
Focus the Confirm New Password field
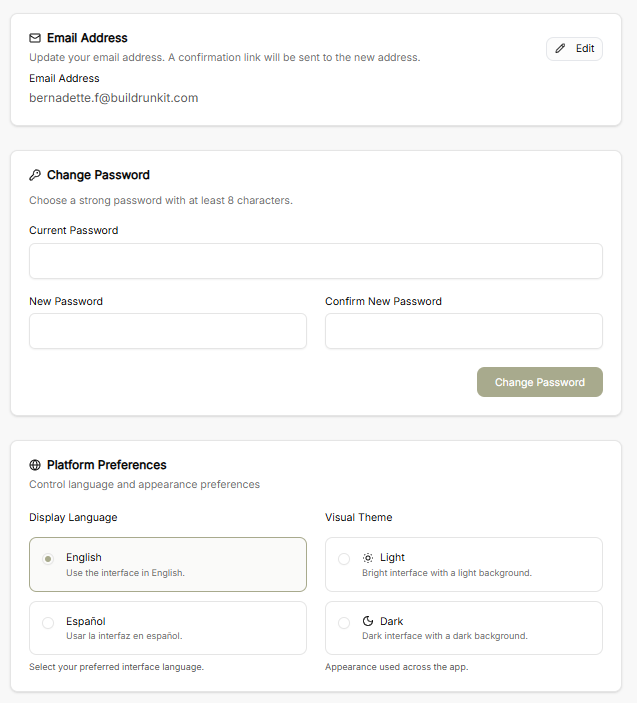tap(464, 331)
